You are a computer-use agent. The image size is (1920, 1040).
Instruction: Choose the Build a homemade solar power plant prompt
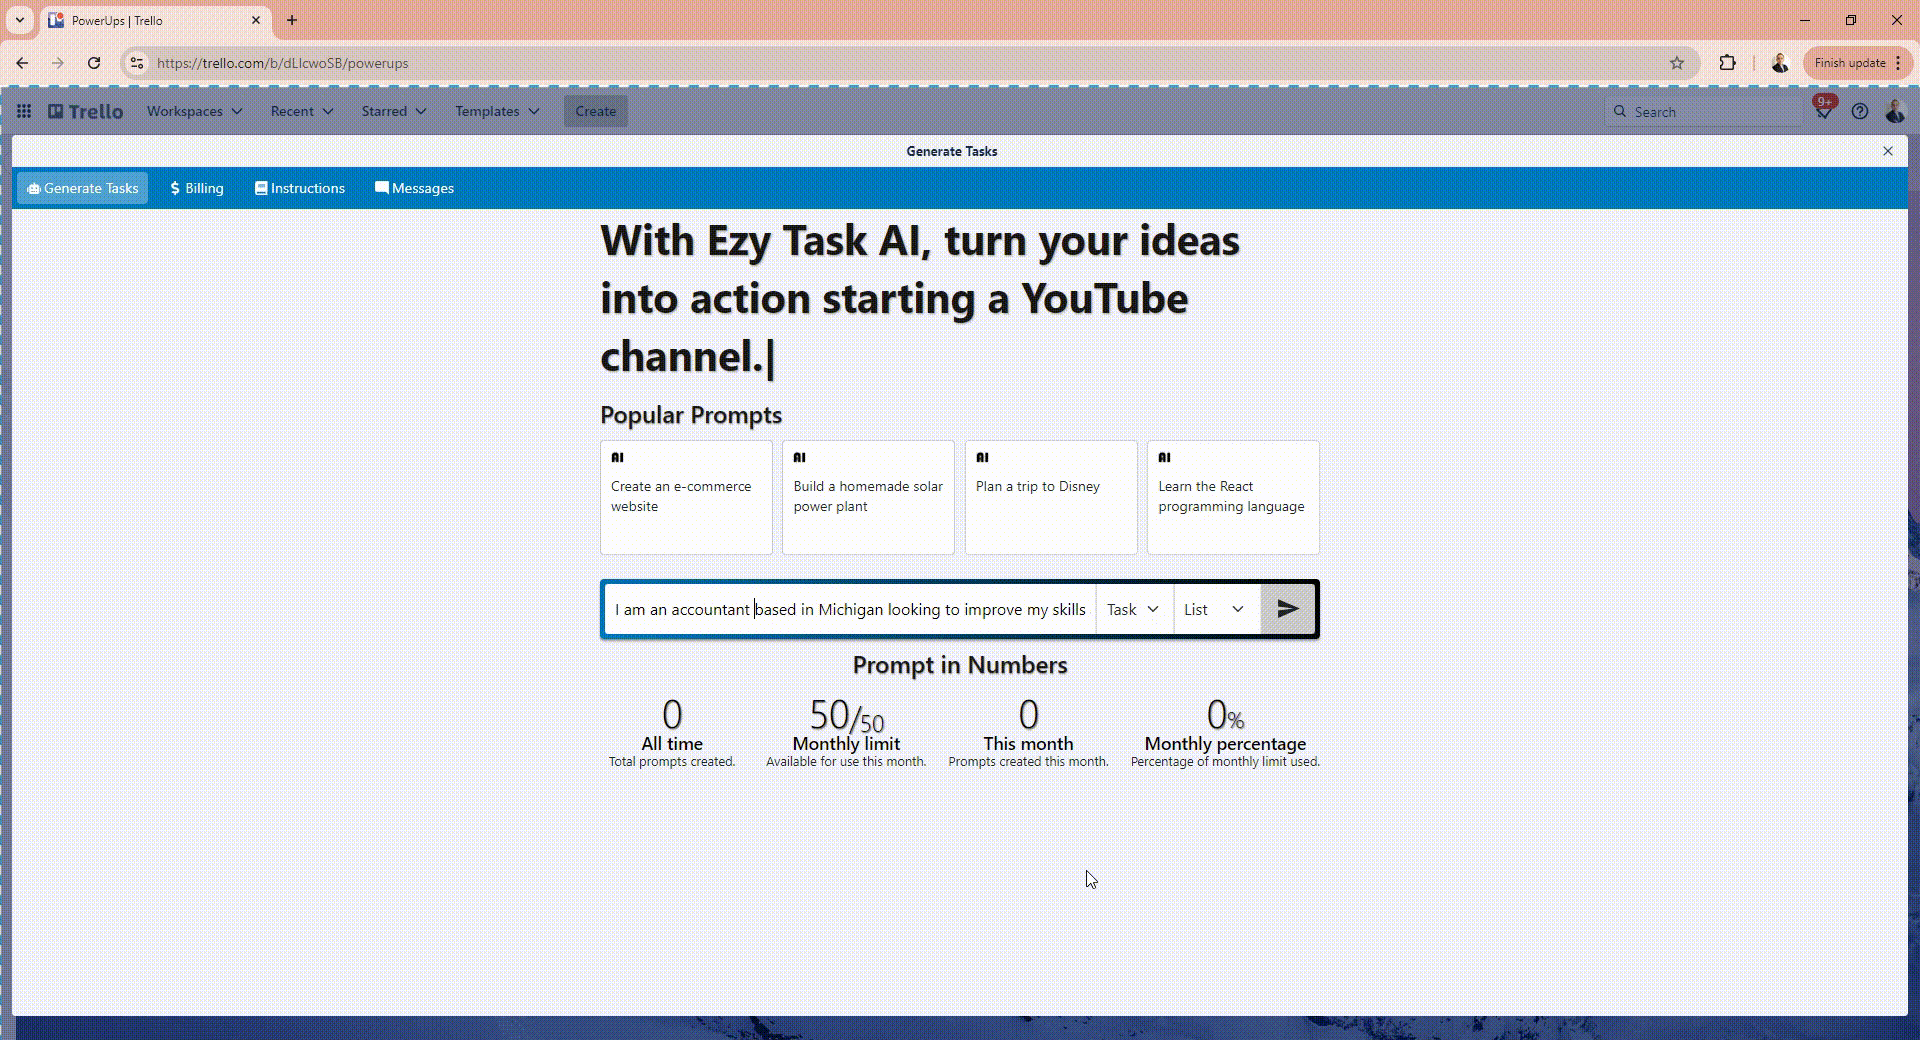coord(868,497)
